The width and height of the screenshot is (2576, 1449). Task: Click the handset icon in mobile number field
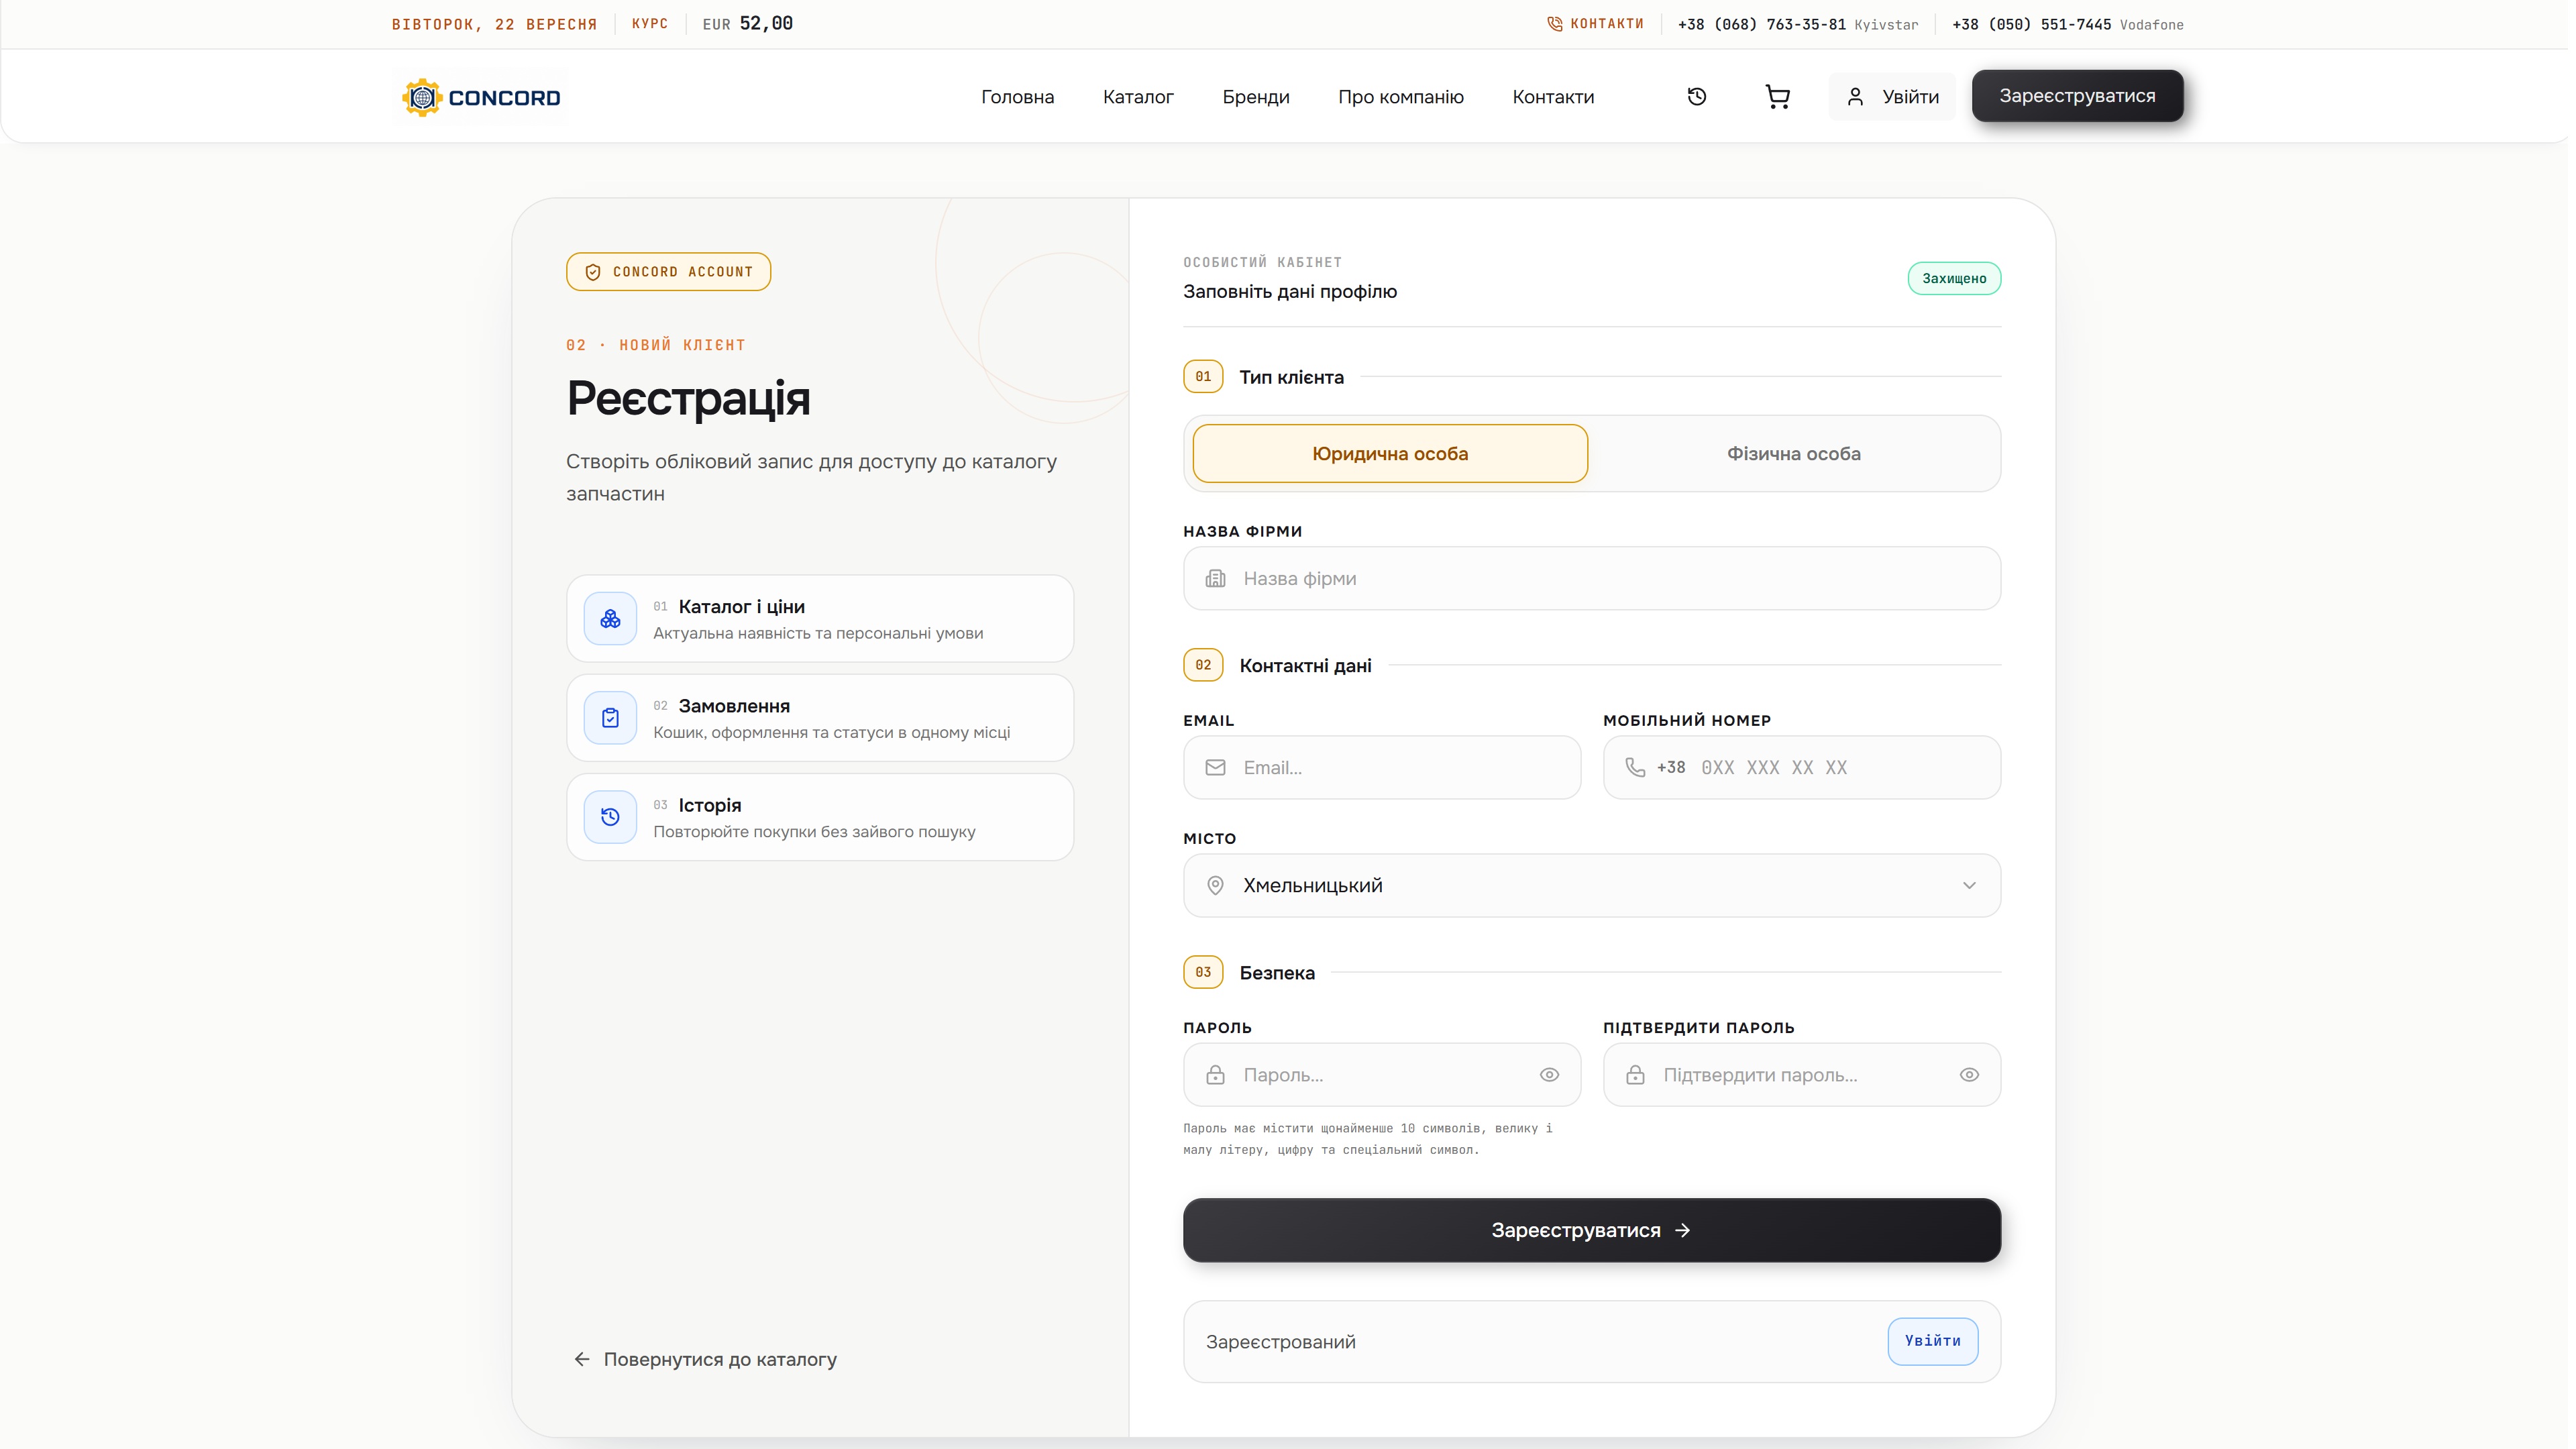1635,767
